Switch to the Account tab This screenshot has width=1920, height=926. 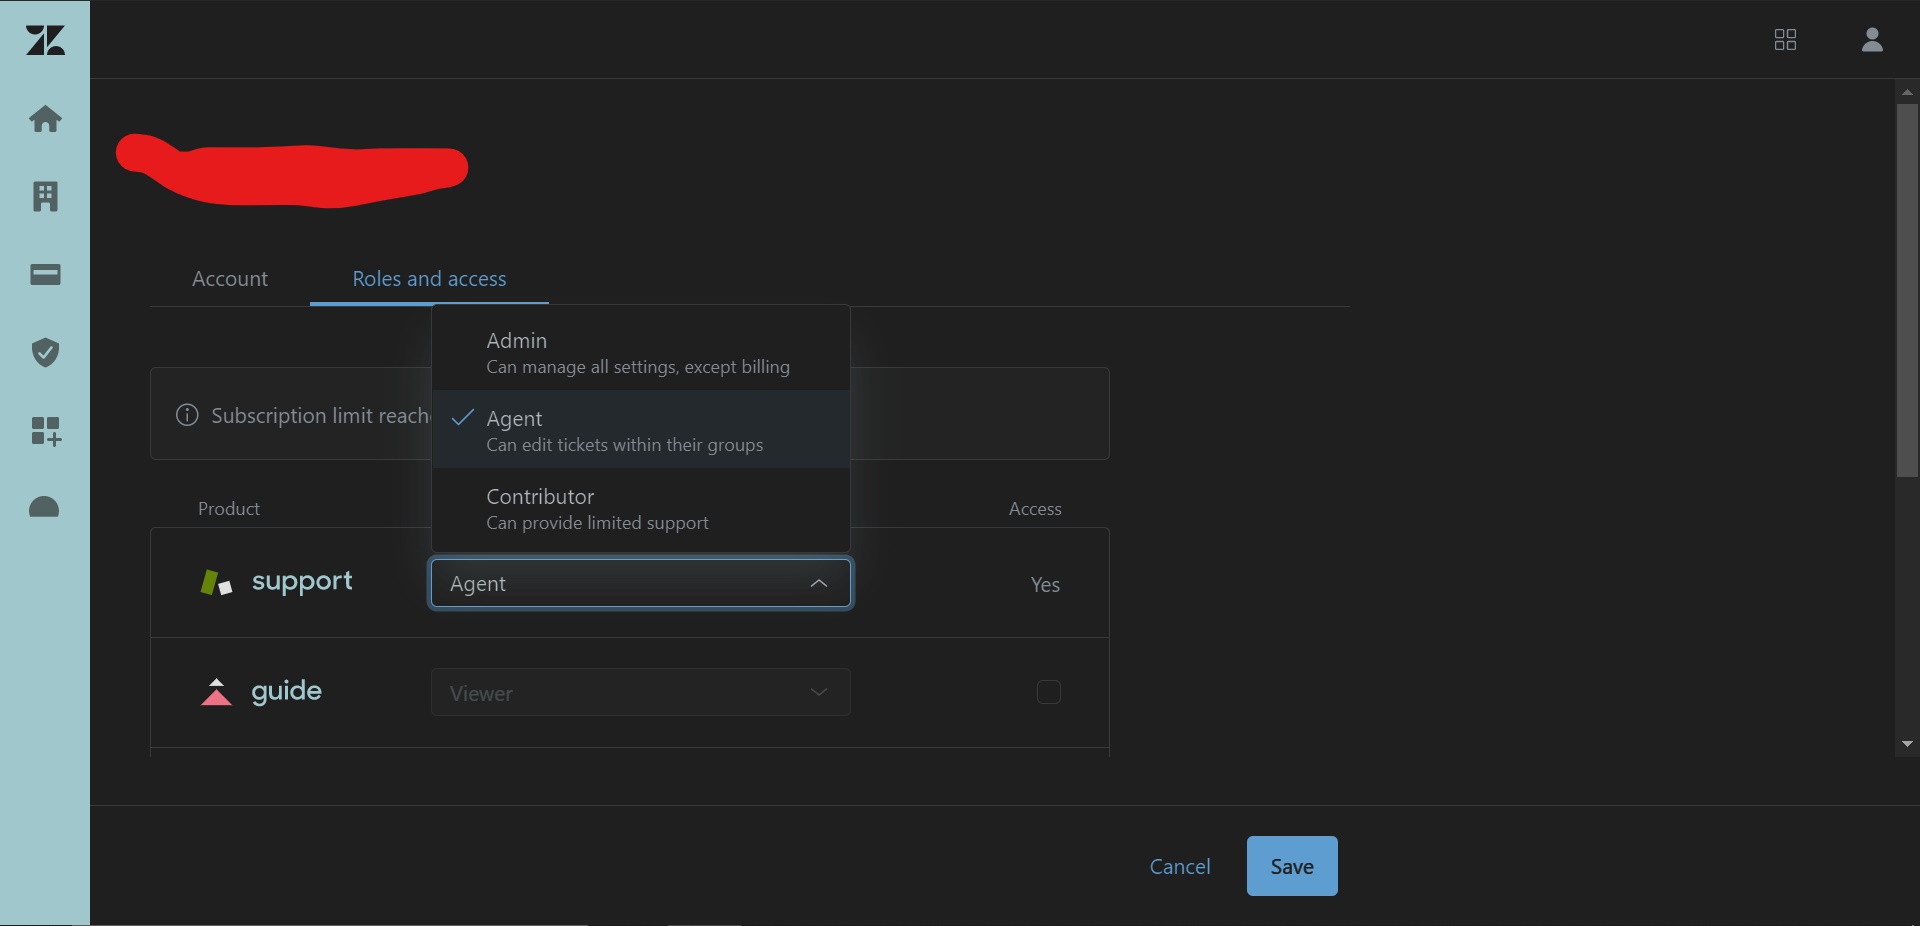(230, 279)
